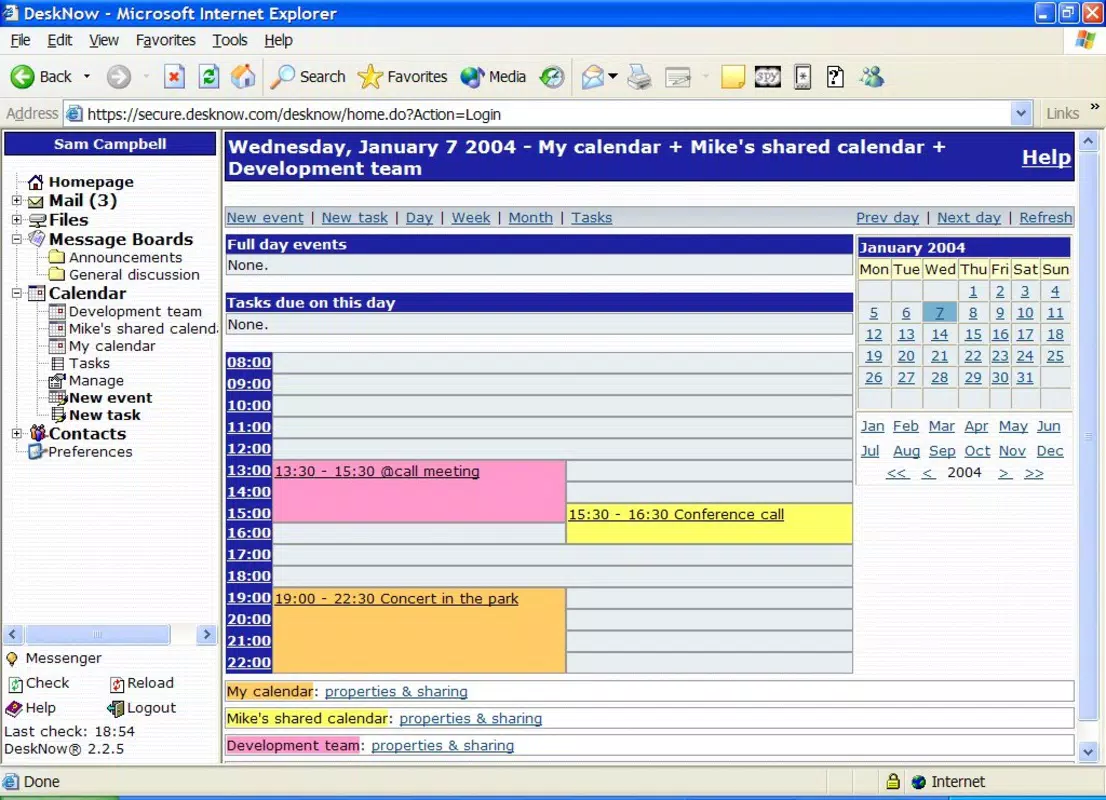Open the @call meeting event
This screenshot has height=800, width=1106.
[x=377, y=471]
